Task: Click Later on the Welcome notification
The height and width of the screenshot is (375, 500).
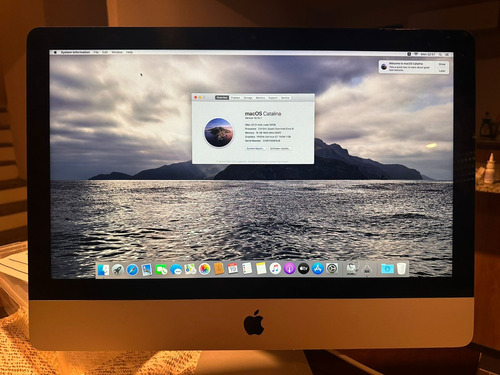Action: click(x=442, y=71)
